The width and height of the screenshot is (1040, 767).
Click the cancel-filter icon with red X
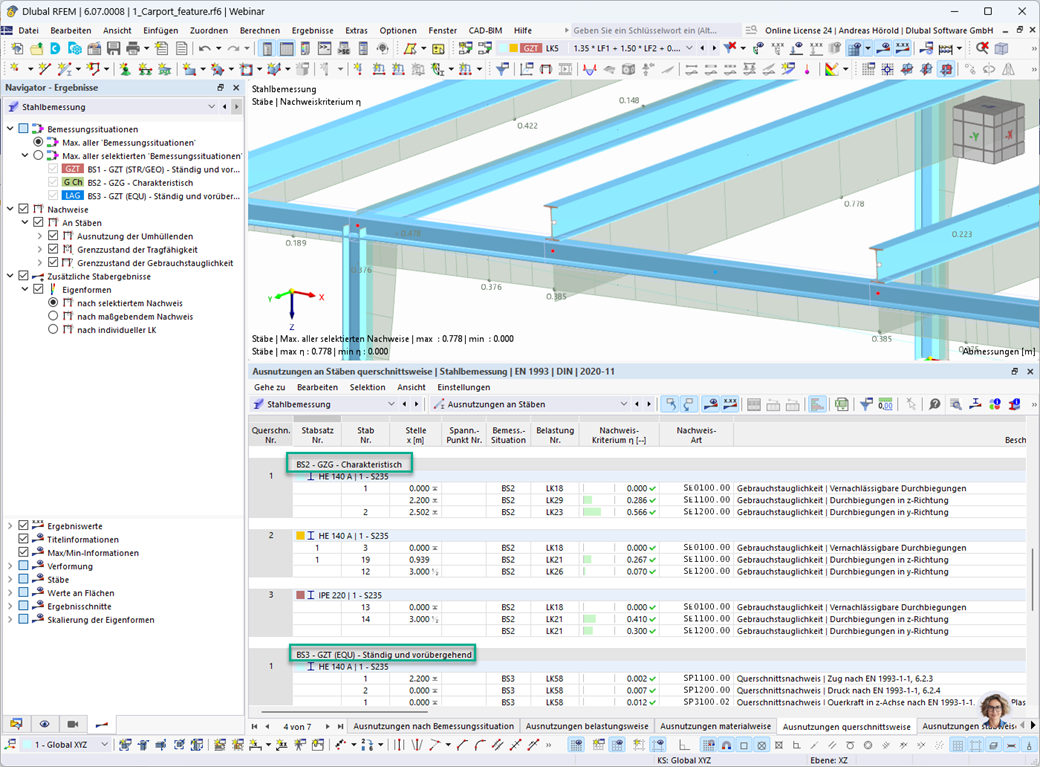730,48
